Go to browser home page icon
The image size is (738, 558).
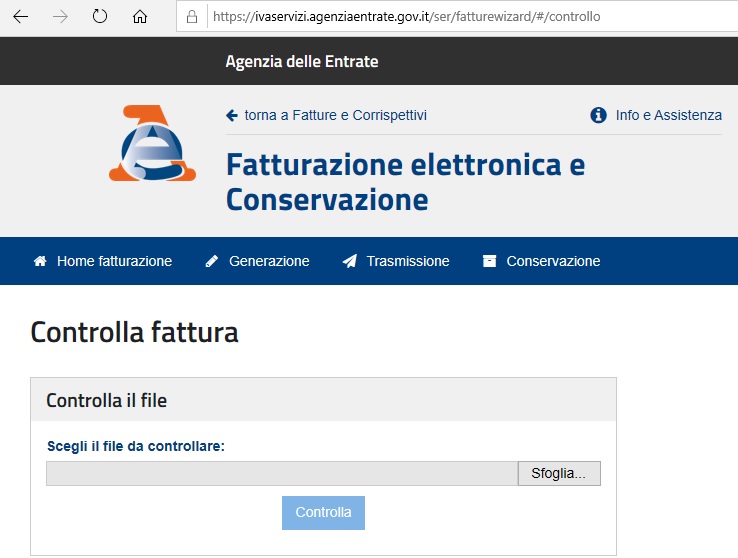(140, 16)
